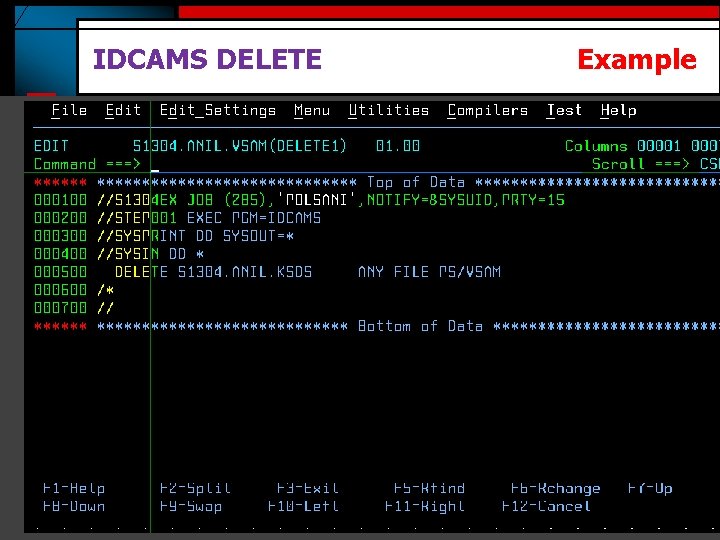Image resolution: width=720 pixels, height=540 pixels.
Task: Open the Utilities menu
Action: click(x=388, y=111)
